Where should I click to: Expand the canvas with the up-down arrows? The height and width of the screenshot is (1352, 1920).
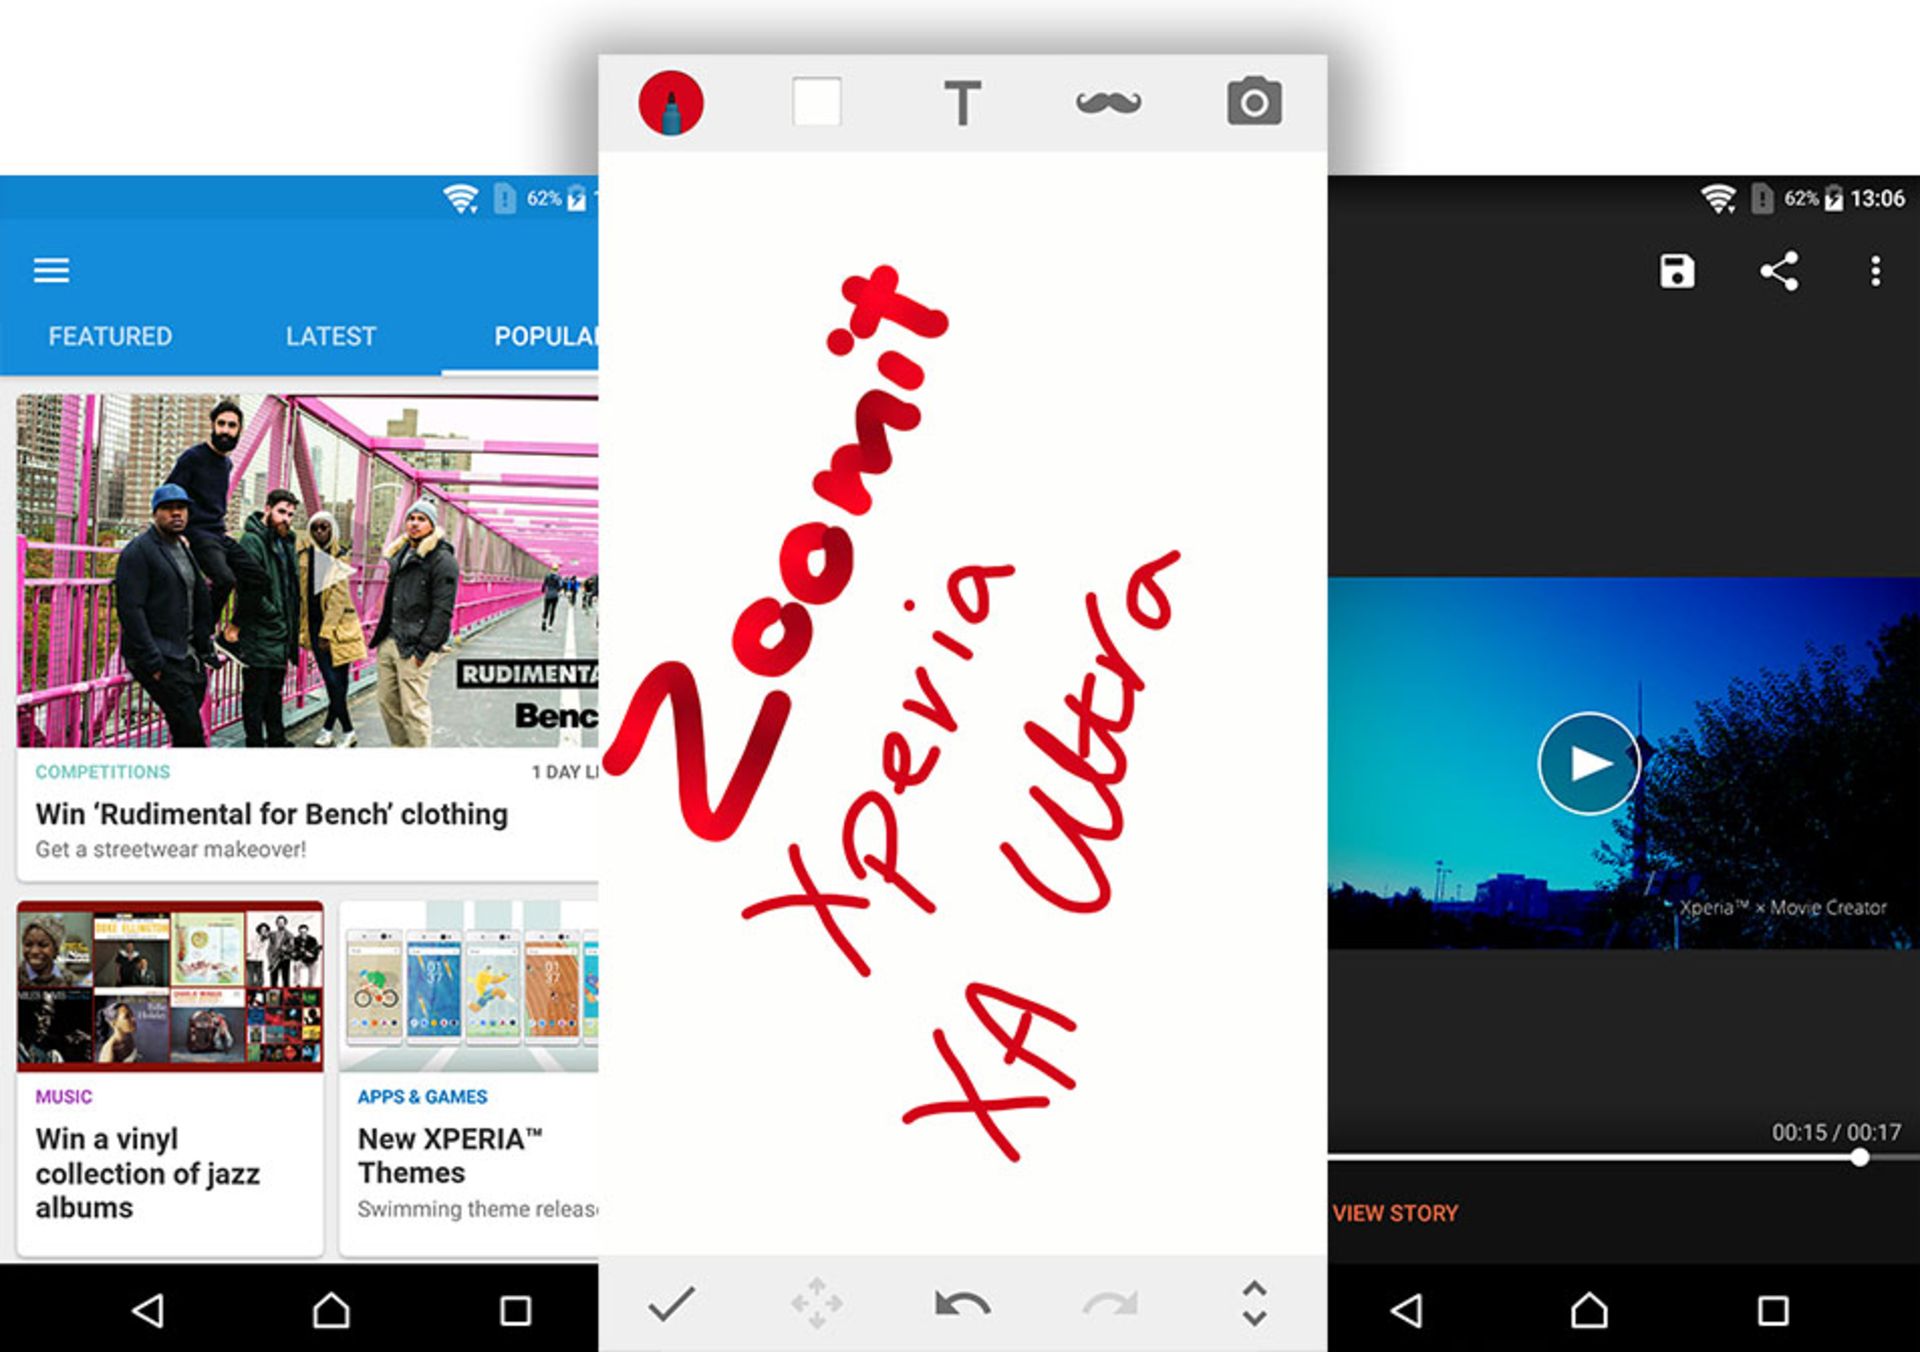pos(1254,1304)
